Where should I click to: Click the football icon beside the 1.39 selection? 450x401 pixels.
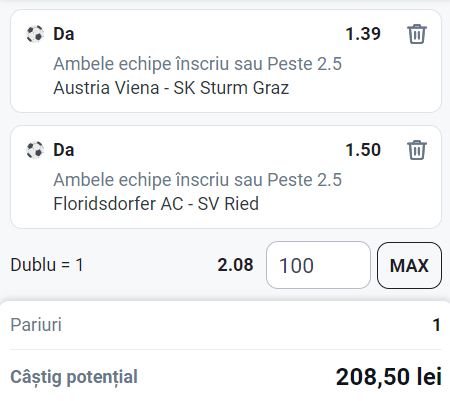pos(35,34)
